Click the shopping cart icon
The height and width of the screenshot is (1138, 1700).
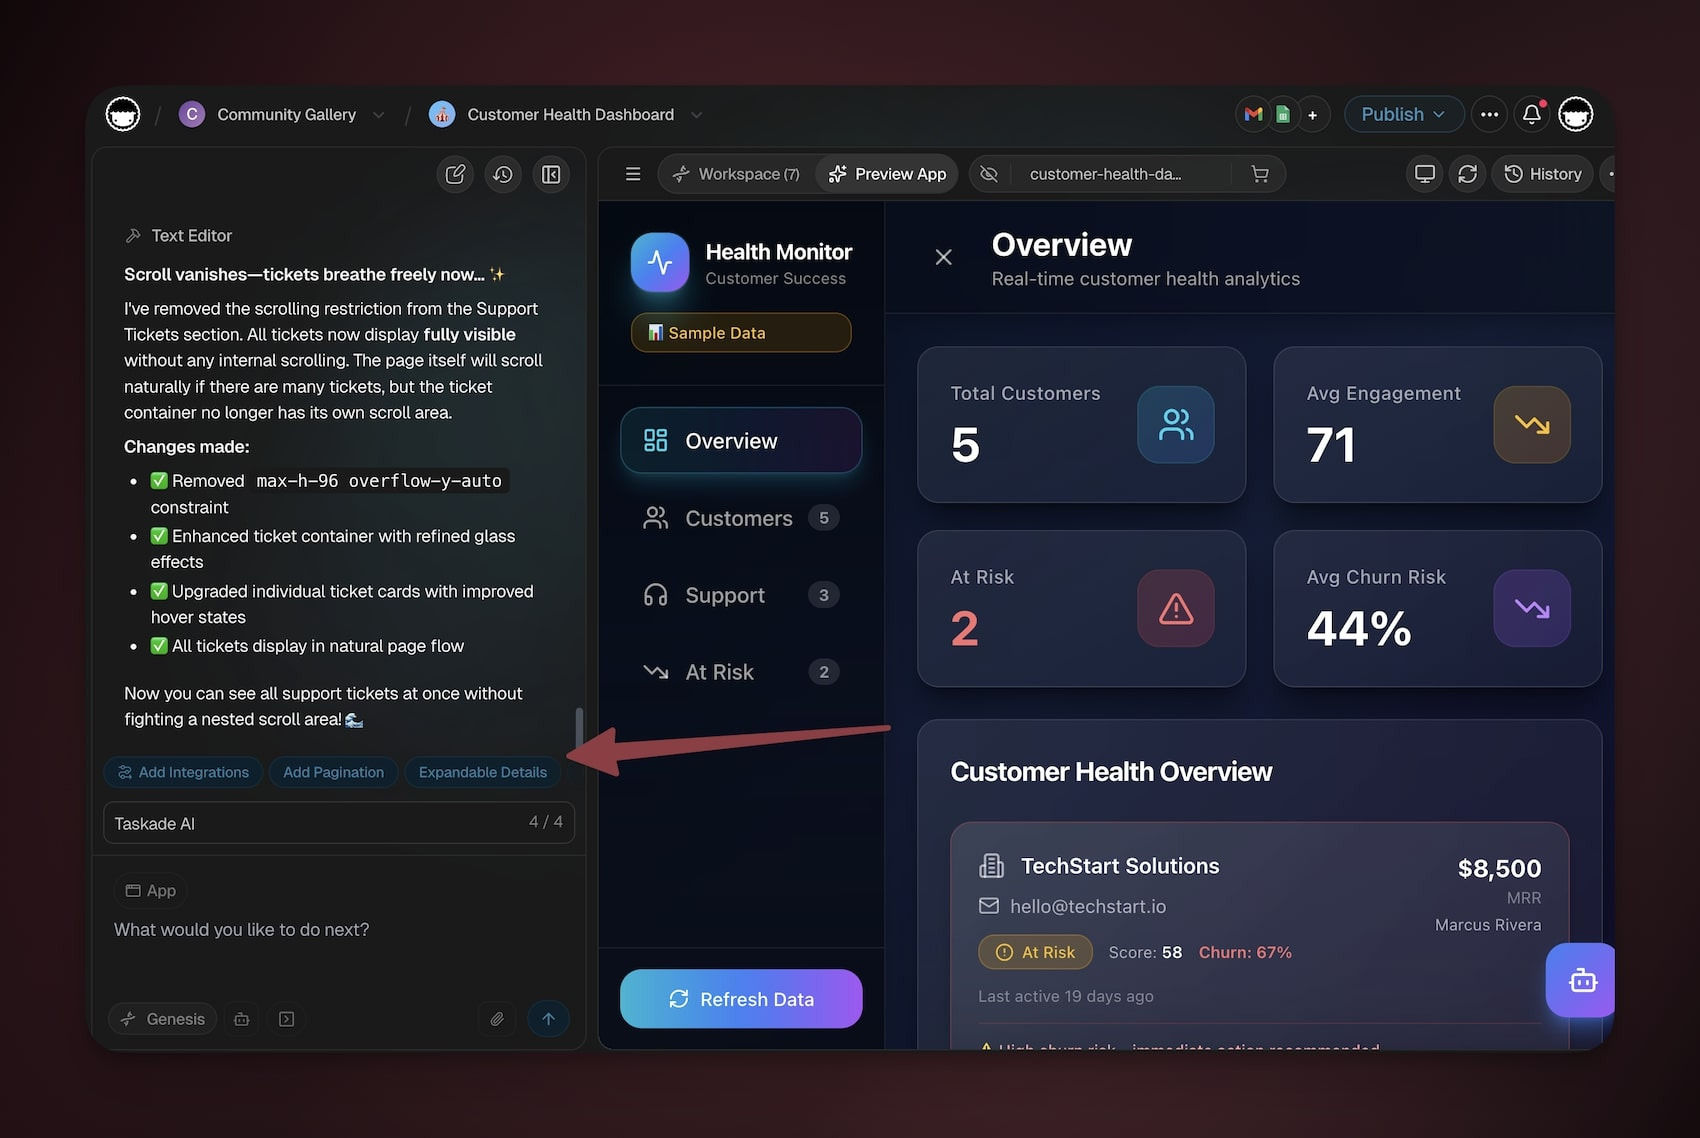click(x=1260, y=174)
